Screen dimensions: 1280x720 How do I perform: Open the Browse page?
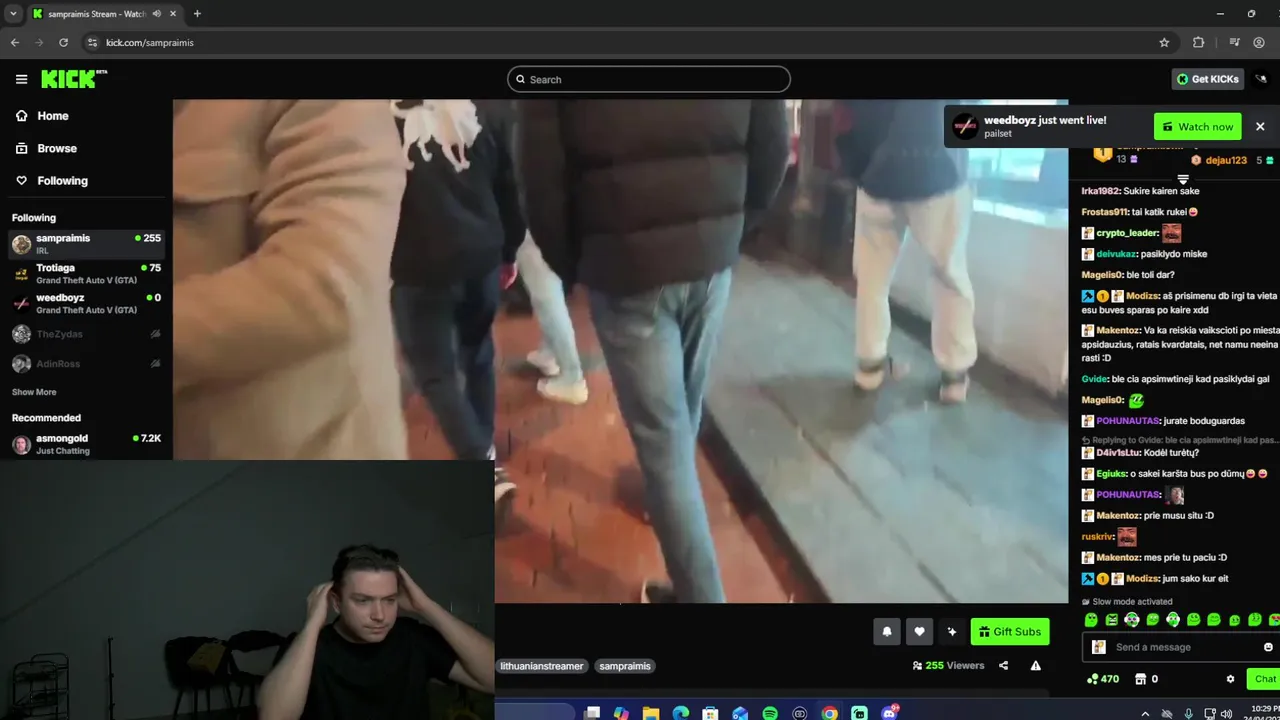tap(57, 148)
